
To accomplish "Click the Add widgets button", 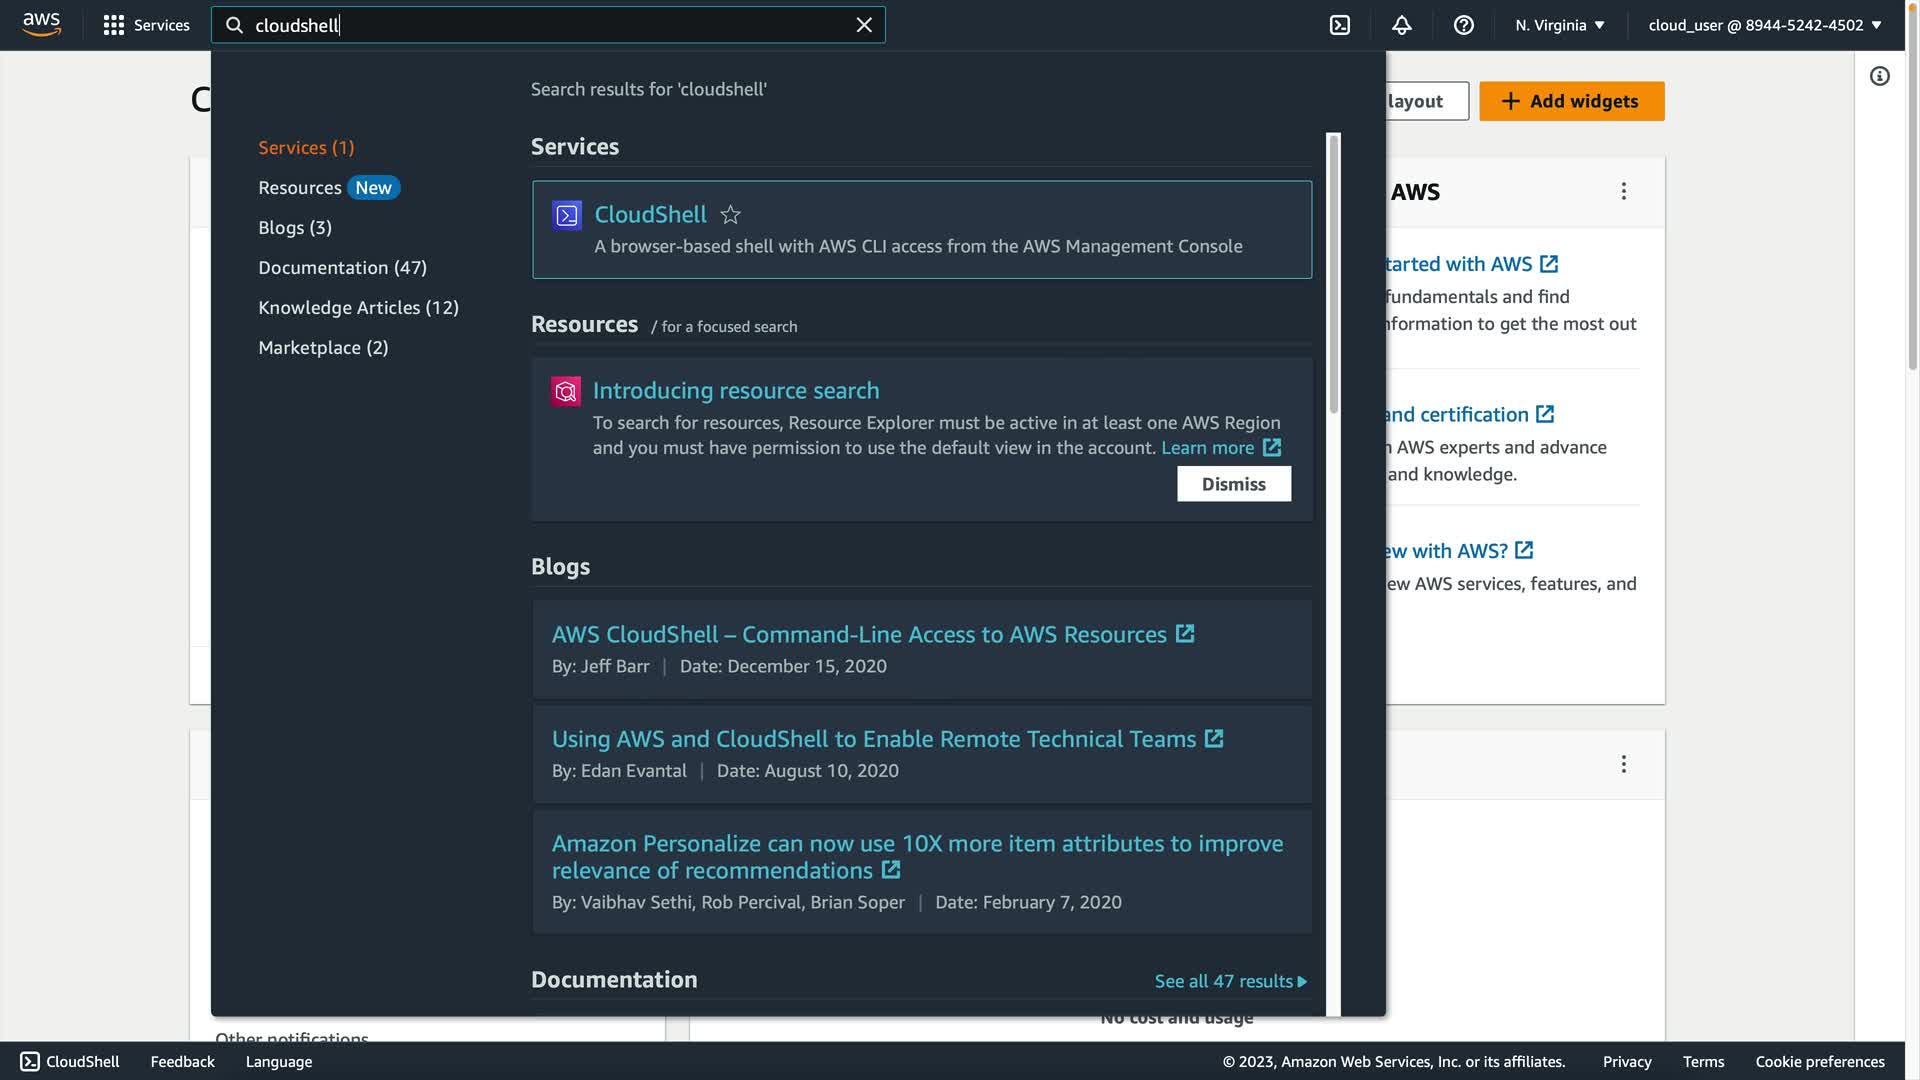I will click(x=1571, y=101).
